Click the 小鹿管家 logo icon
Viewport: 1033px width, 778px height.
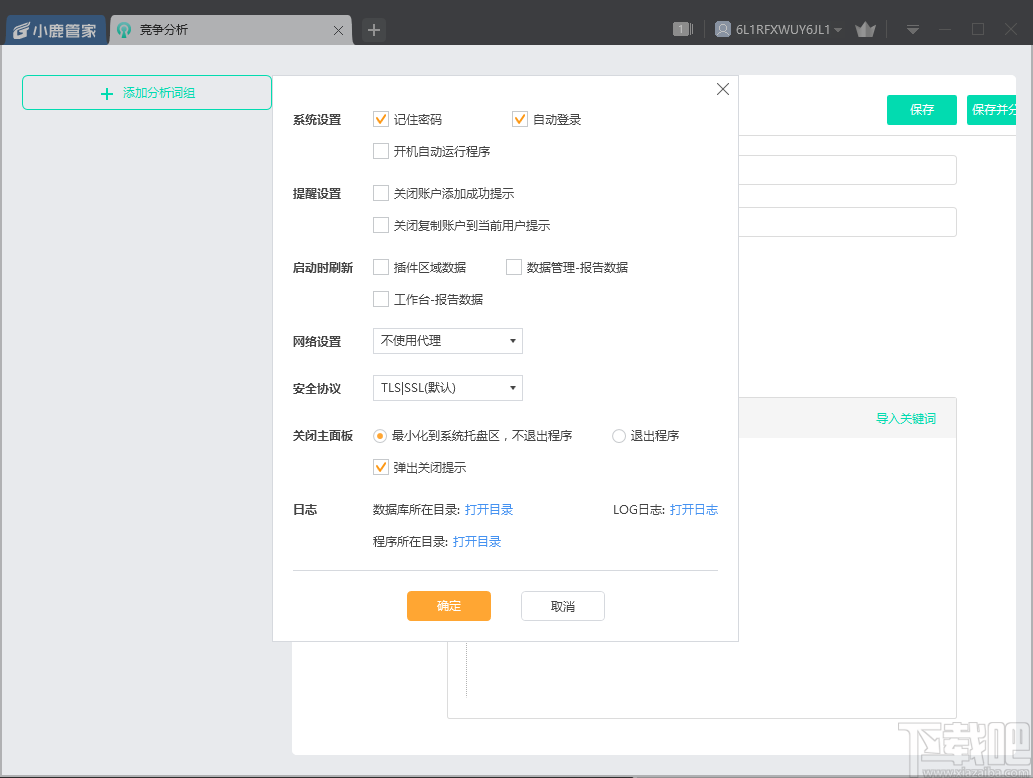20,29
